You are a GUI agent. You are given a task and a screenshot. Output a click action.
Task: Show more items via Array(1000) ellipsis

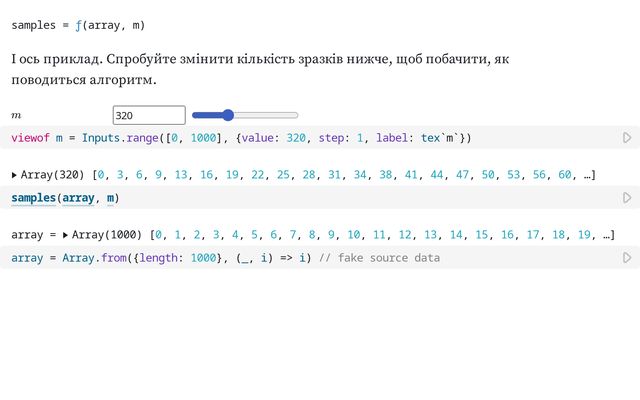609,235
